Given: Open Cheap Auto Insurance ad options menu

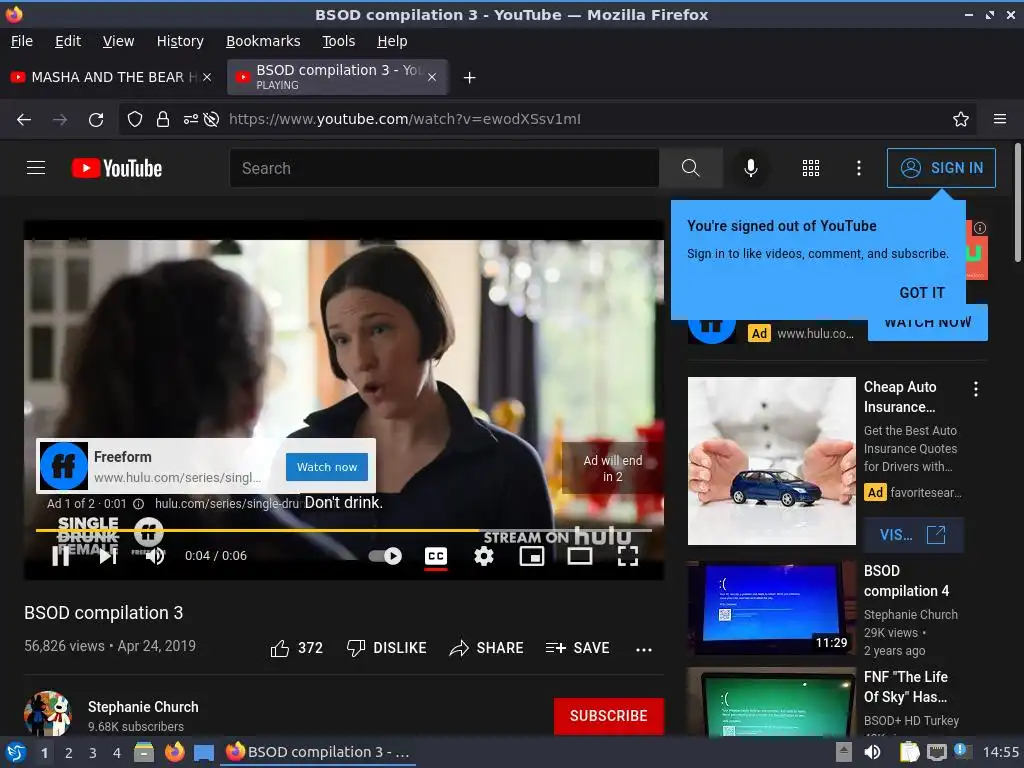Looking at the screenshot, I should pos(976,389).
